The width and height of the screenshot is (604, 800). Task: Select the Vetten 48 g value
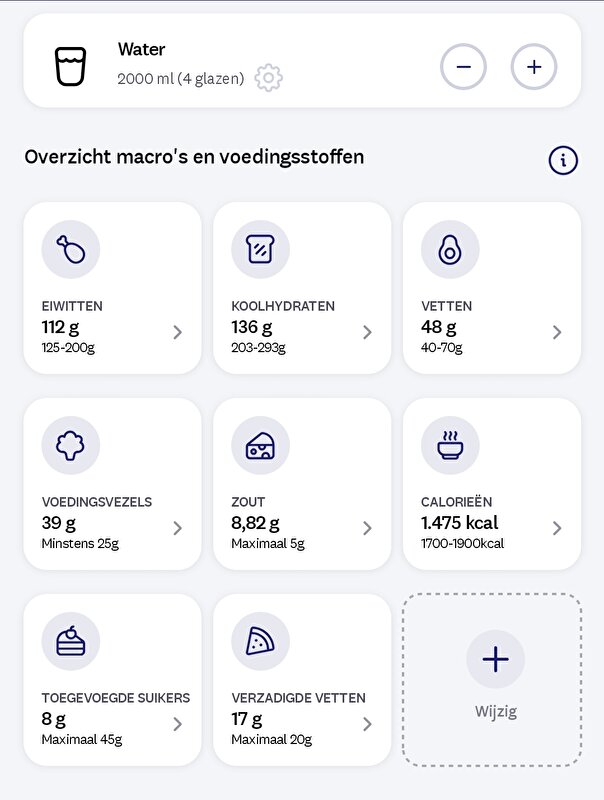pos(439,327)
